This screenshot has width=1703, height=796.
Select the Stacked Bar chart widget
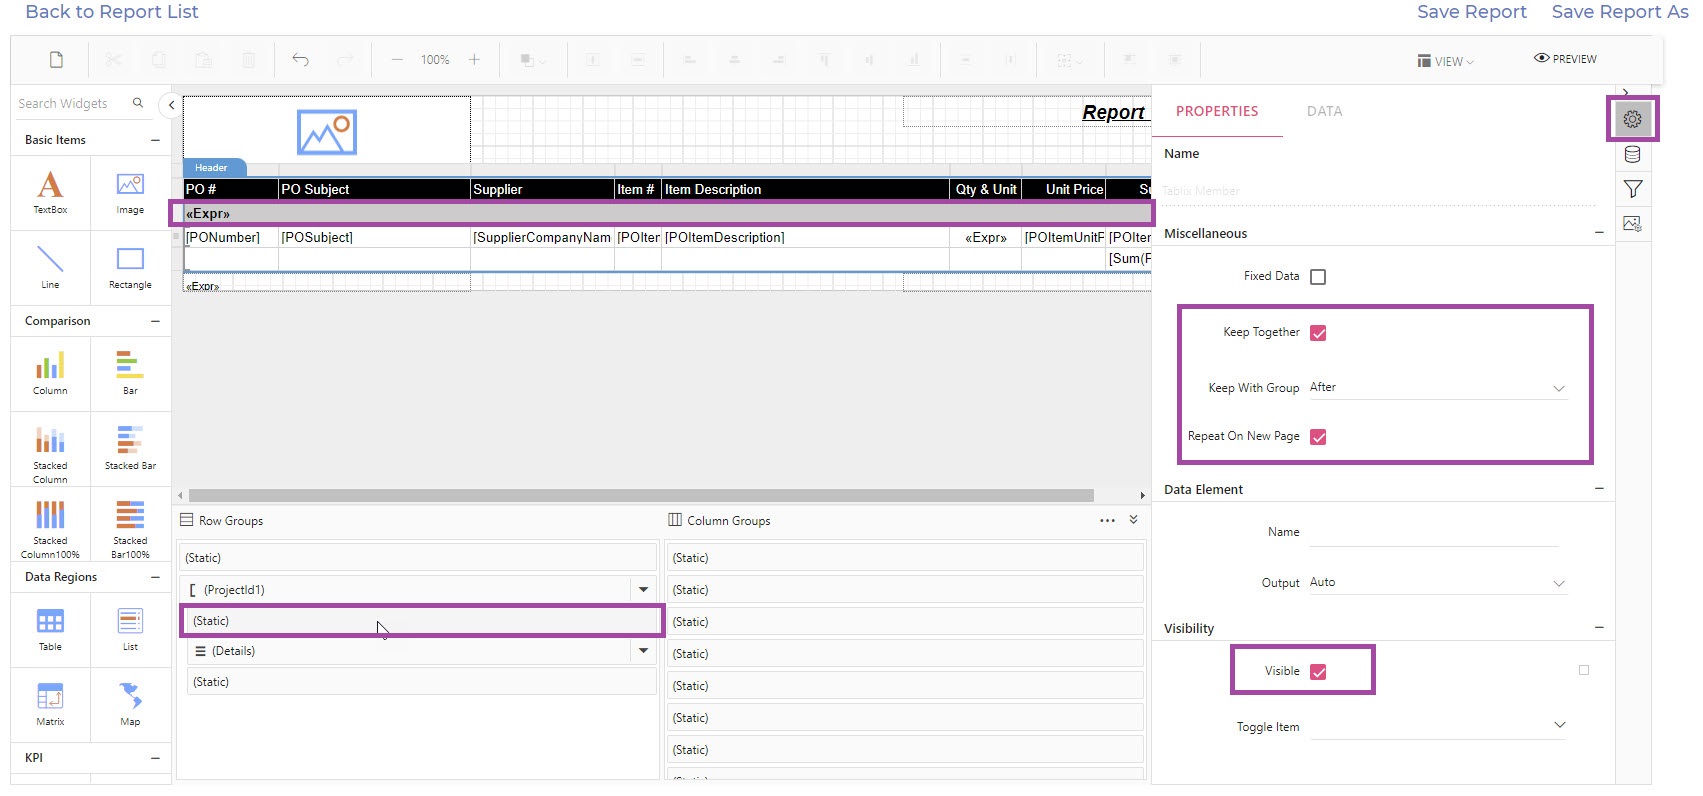point(130,448)
